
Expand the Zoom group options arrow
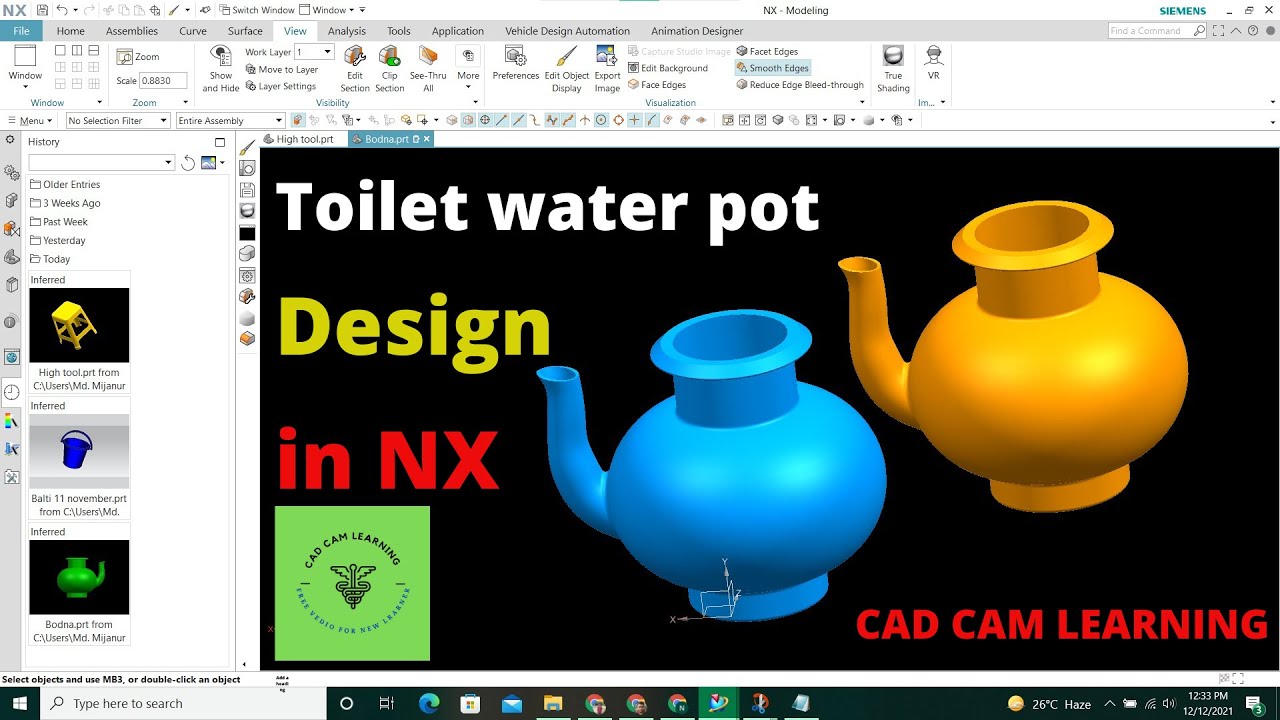(x=185, y=102)
